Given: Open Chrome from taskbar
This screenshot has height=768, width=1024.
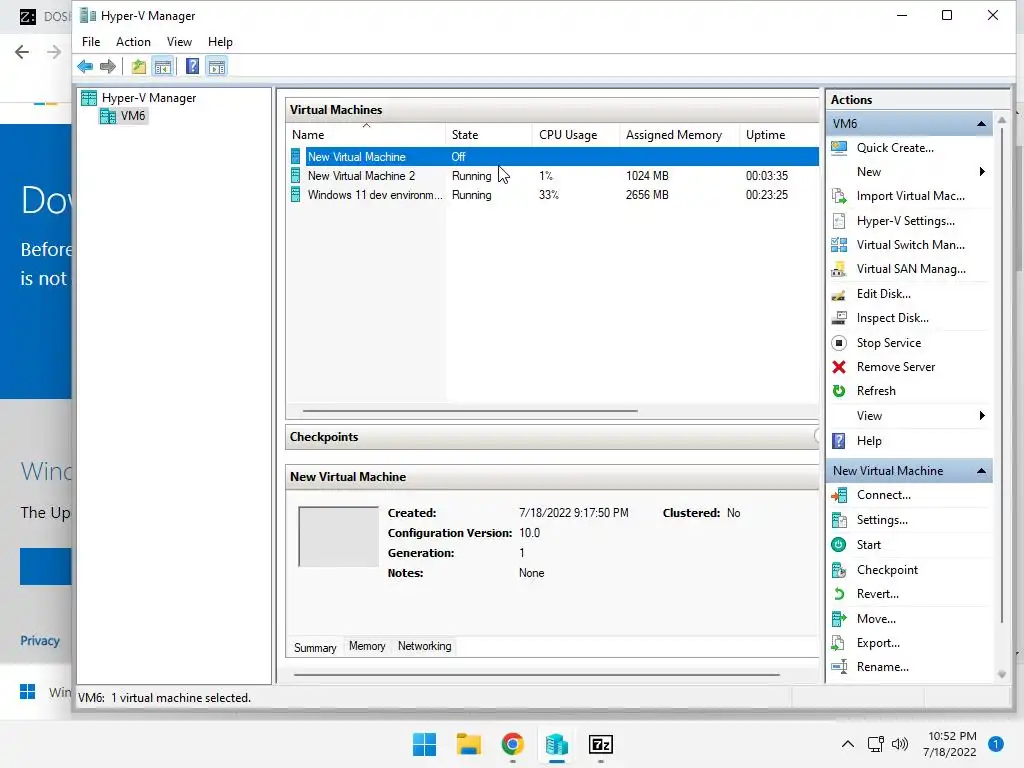Looking at the screenshot, I should coord(513,744).
